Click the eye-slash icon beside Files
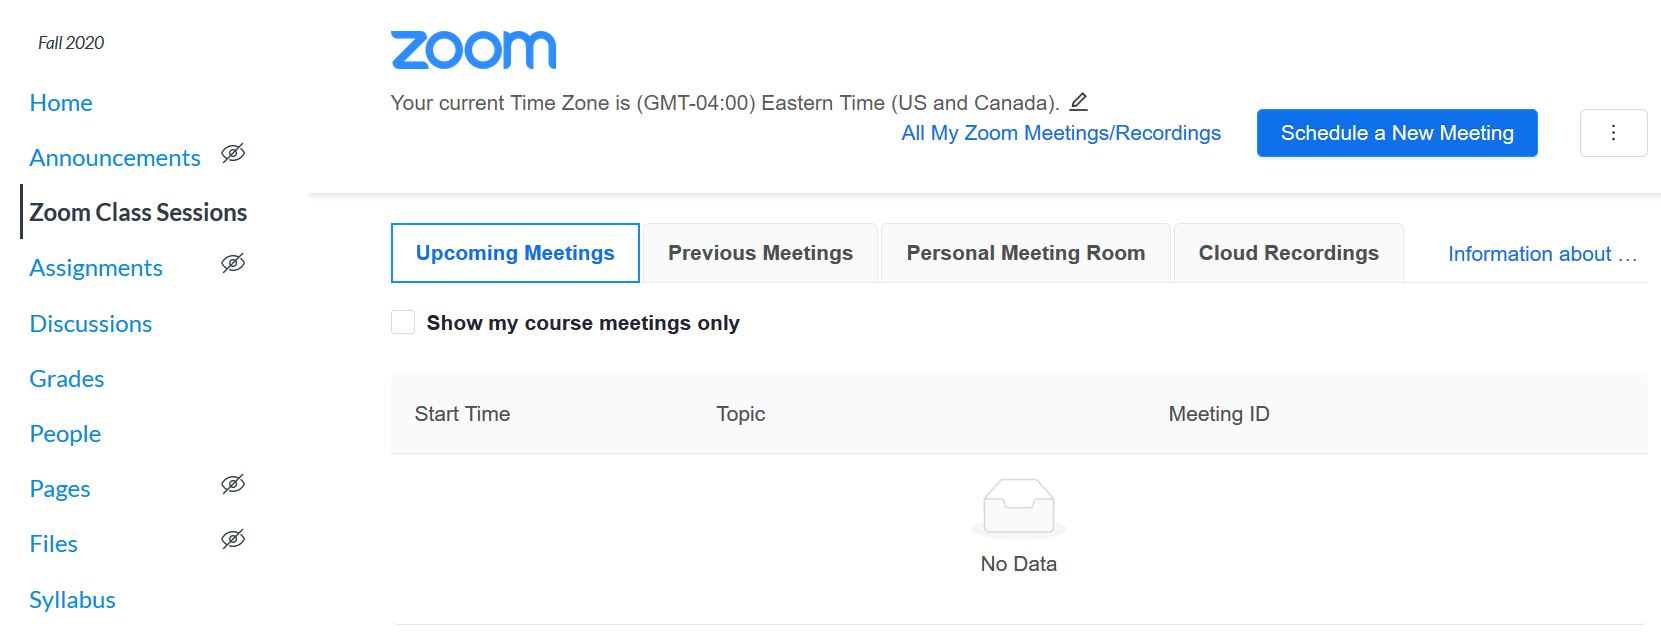The width and height of the screenshot is (1661, 636). click(232, 539)
